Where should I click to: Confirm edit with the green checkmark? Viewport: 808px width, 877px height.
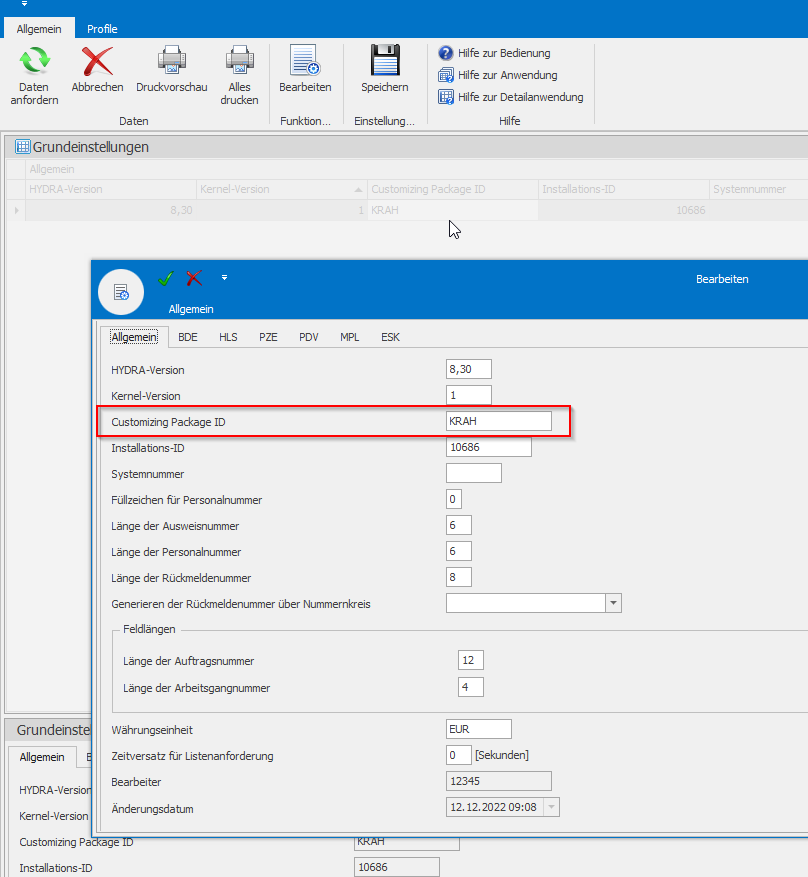click(x=166, y=279)
